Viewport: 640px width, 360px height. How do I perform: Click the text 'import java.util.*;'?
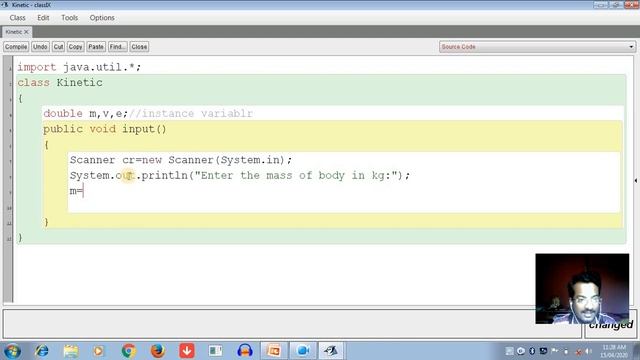click(79, 67)
